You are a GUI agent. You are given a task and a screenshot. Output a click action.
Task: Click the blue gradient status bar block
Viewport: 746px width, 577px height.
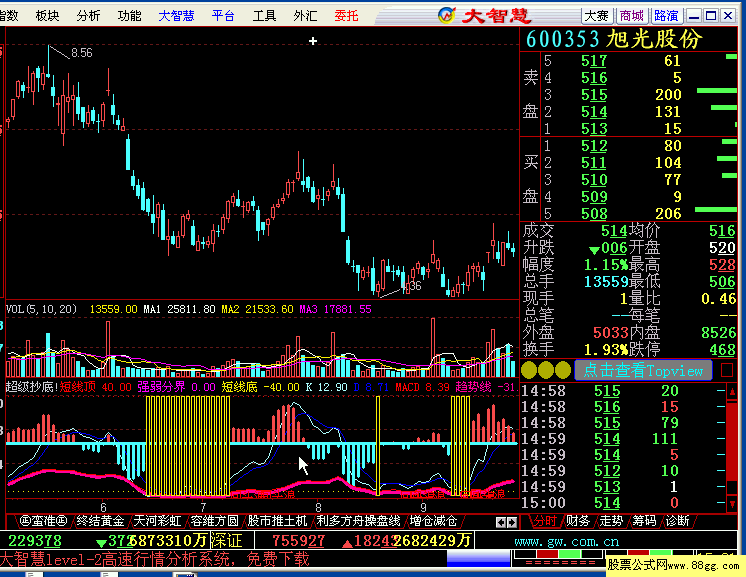point(479,559)
